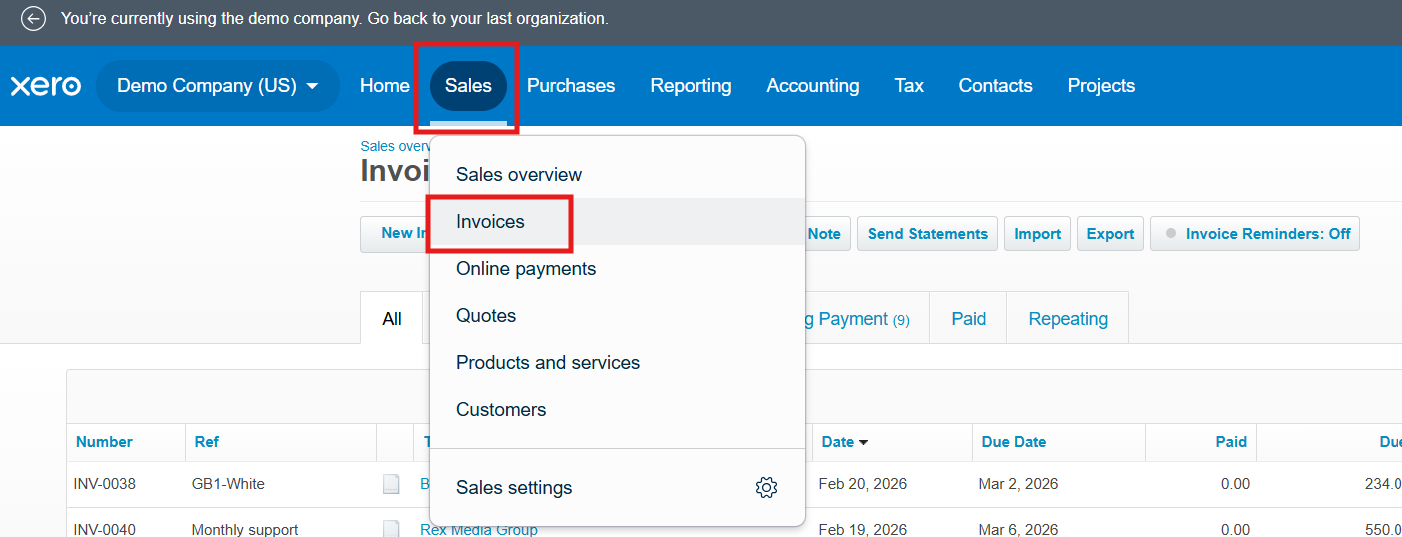Click the Mar 6, 2026 due date
This screenshot has height=537, width=1402.
[1018, 529]
